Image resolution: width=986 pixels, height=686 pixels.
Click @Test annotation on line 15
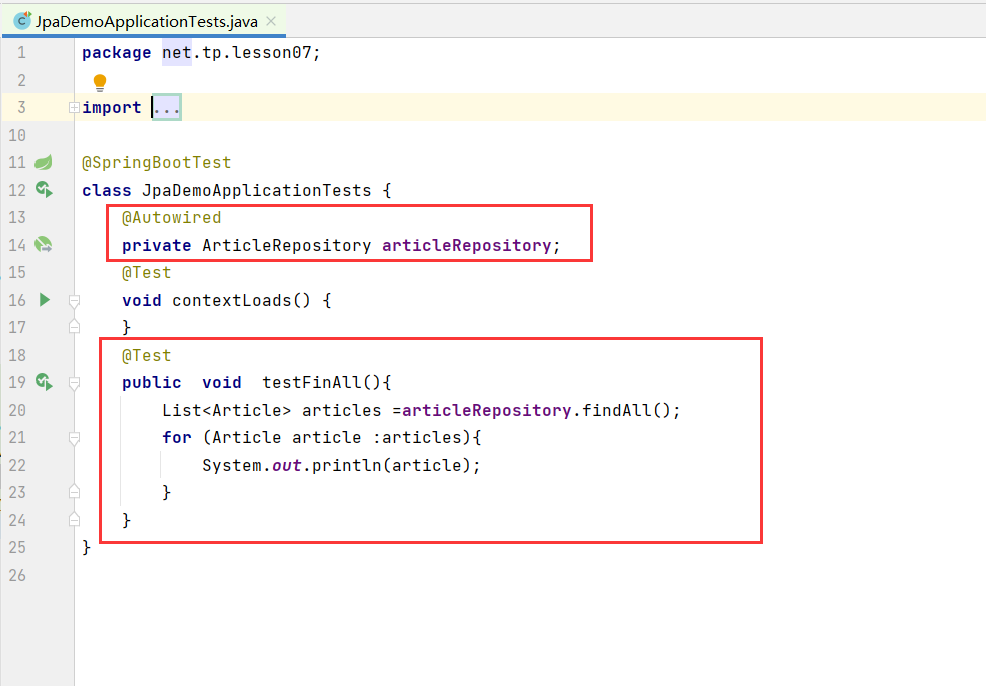pyautogui.click(x=147, y=273)
